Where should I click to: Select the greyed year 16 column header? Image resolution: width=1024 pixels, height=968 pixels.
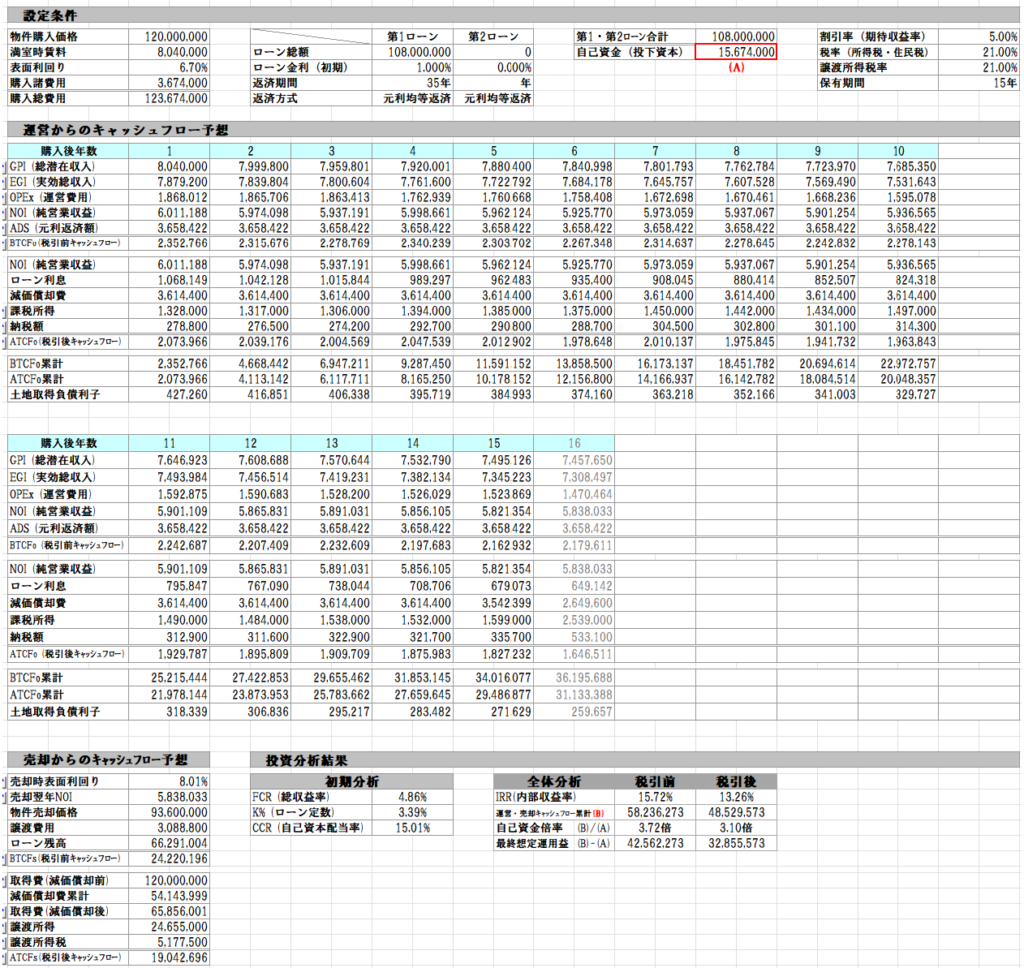(573, 442)
